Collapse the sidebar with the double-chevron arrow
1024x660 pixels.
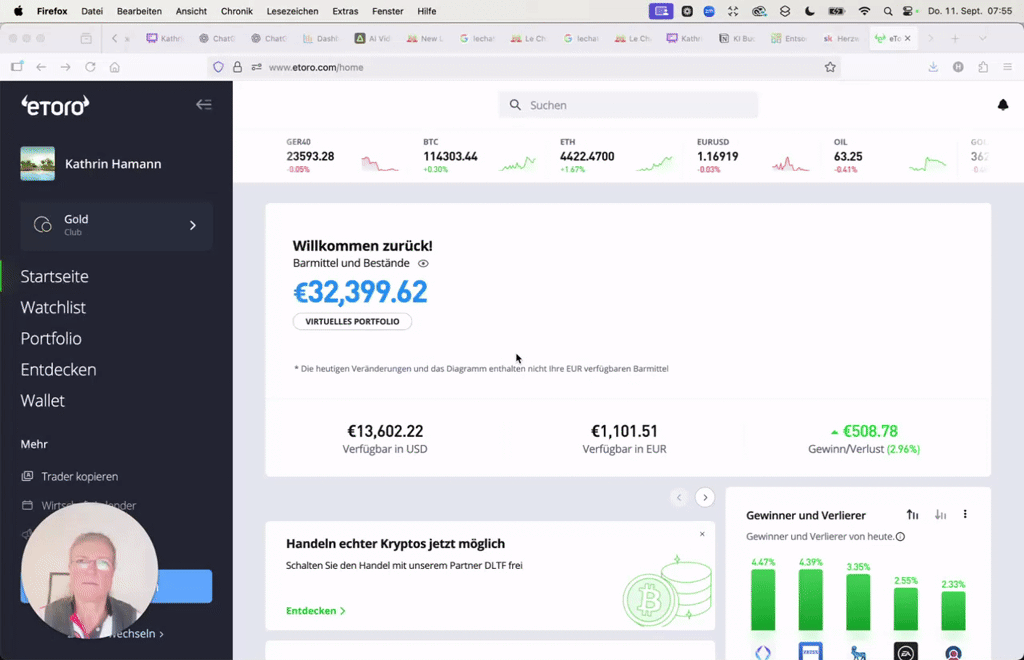(204, 104)
